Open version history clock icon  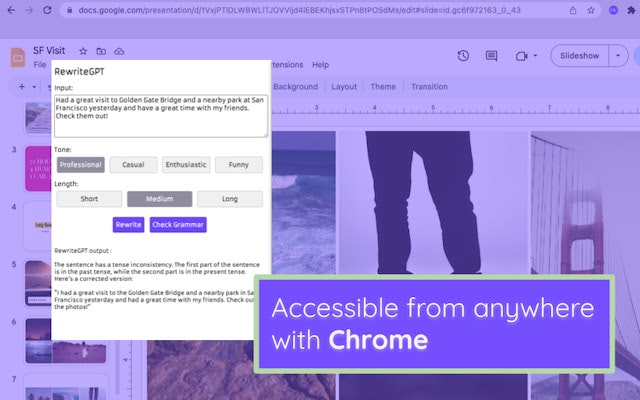click(463, 56)
